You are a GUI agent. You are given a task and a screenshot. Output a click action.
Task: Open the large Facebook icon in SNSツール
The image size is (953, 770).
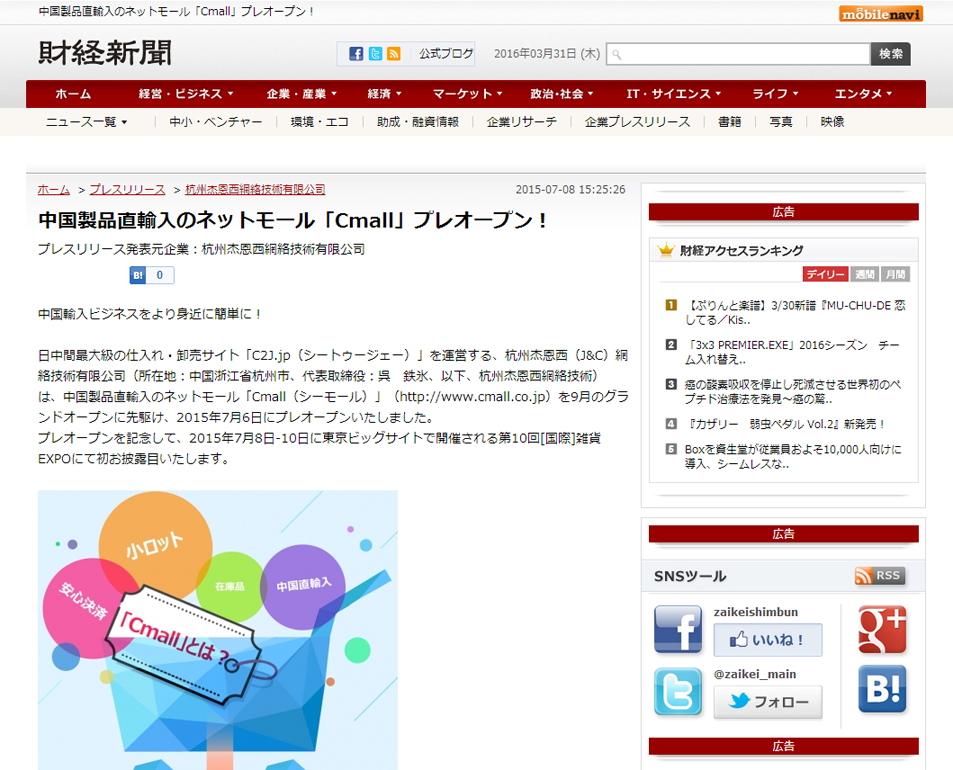pos(678,629)
